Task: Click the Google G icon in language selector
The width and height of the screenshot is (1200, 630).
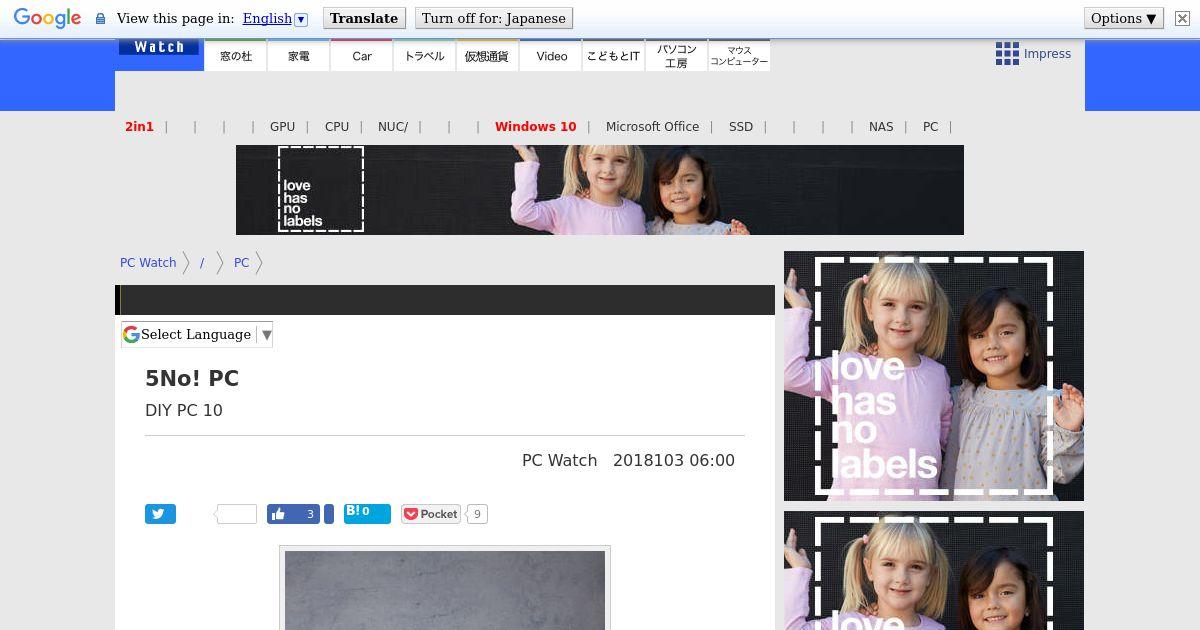Action: pos(131,335)
